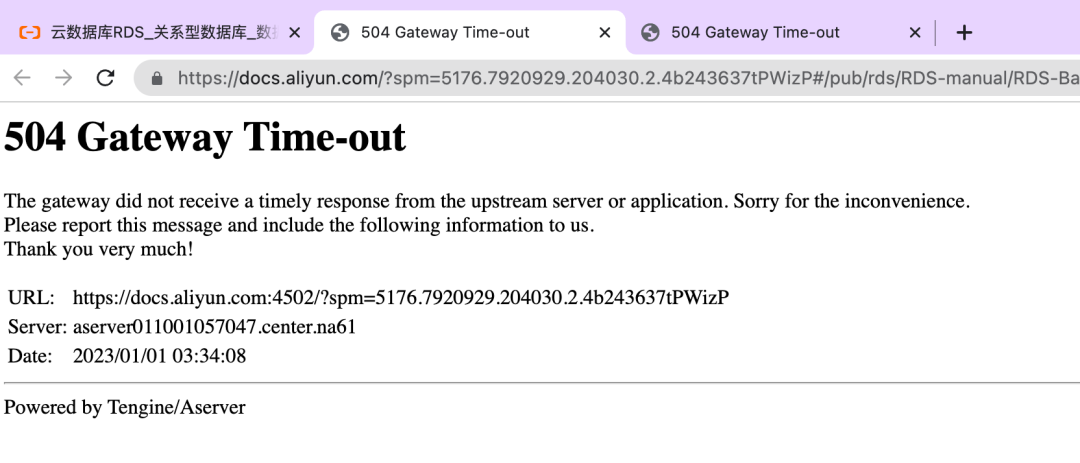This screenshot has height=463, width=1080.
Task: Reload the 504 Gateway Time-out page
Action: click(x=105, y=78)
